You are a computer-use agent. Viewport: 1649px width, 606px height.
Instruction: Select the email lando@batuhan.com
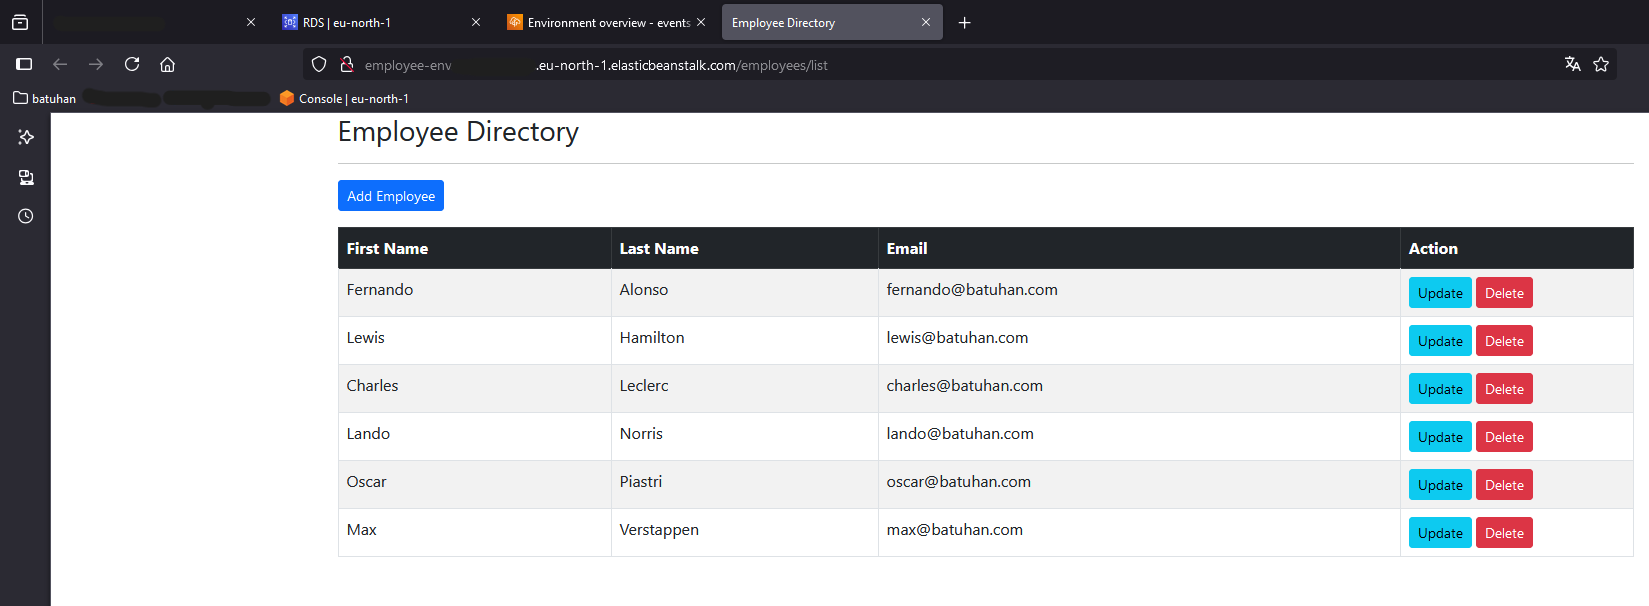tap(960, 434)
